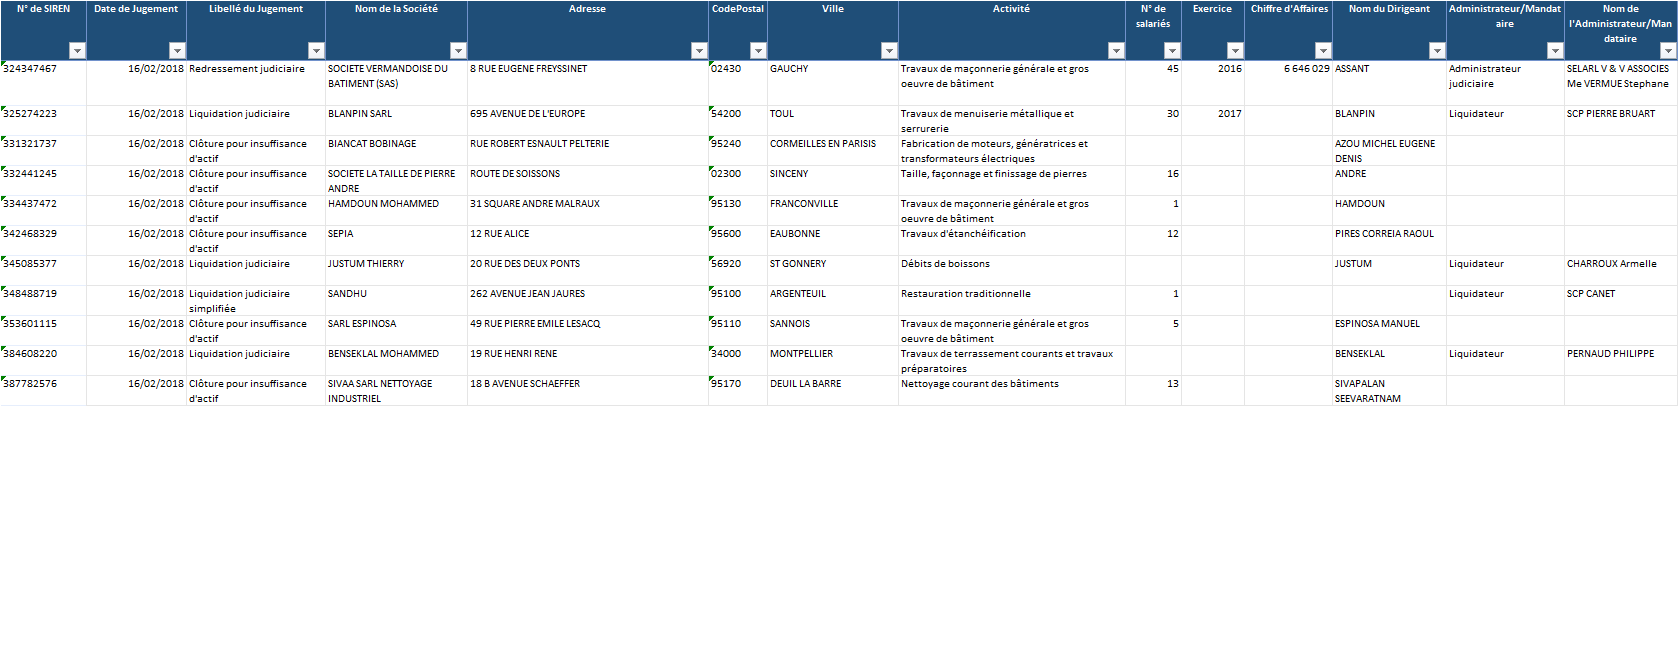Select SIREN cell 324347467
Screen dimensions: 1678x648
click(44, 83)
